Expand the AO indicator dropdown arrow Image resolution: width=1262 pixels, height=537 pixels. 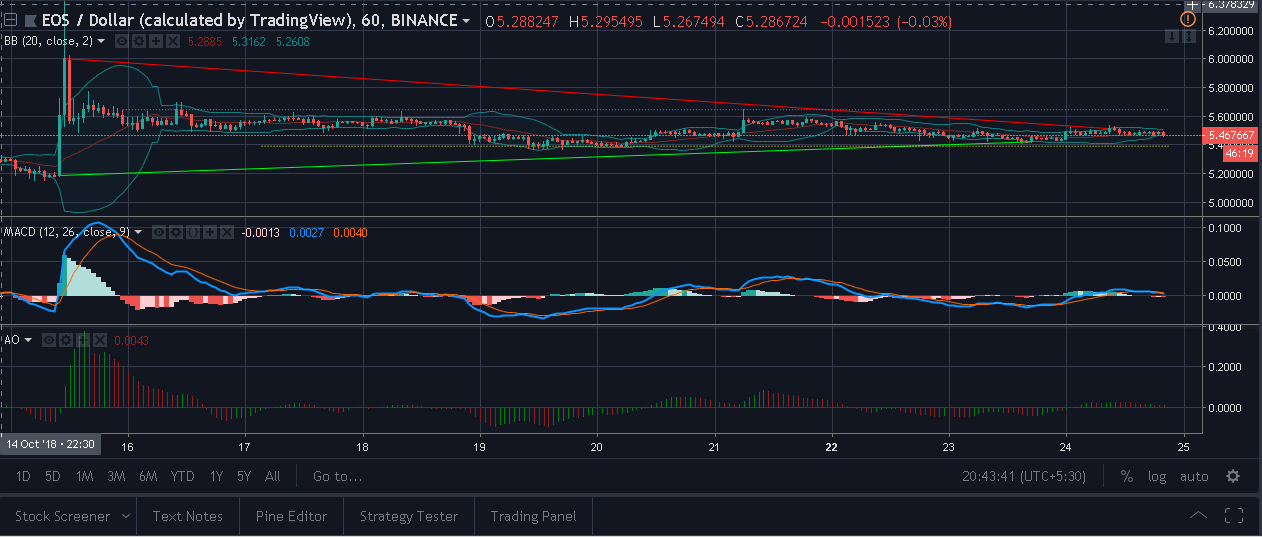point(28,340)
